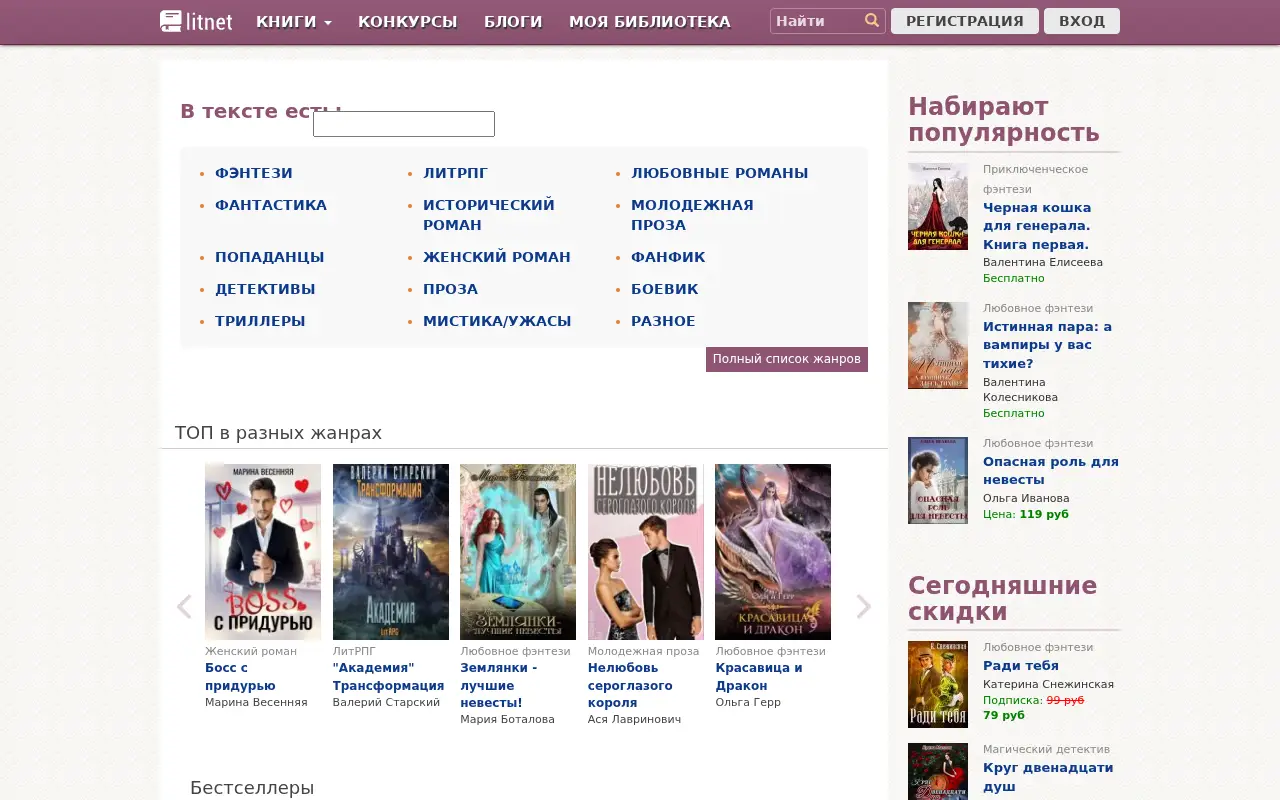Go to МОЯ БИБЛИОТЕКА
This screenshot has height=800, width=1280.
650,22
